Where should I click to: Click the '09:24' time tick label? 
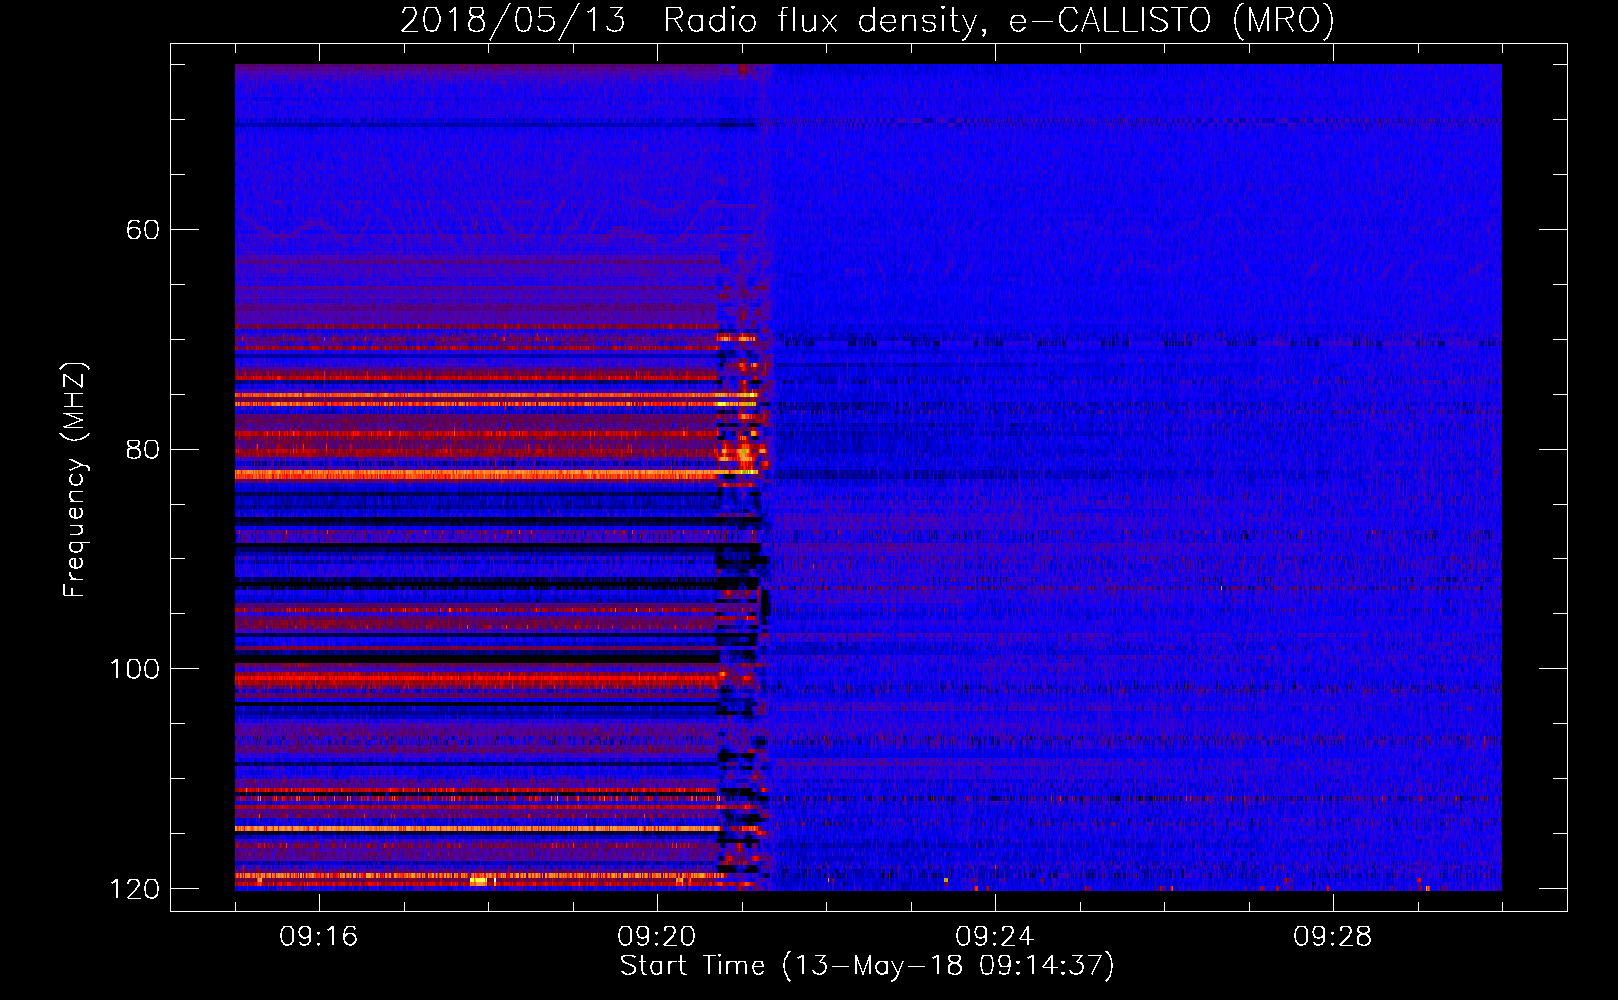tap(995, 937)
